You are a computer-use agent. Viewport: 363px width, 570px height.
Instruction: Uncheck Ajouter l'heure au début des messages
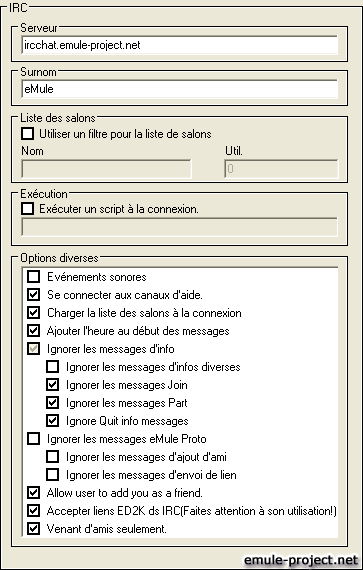pos(33,331)
